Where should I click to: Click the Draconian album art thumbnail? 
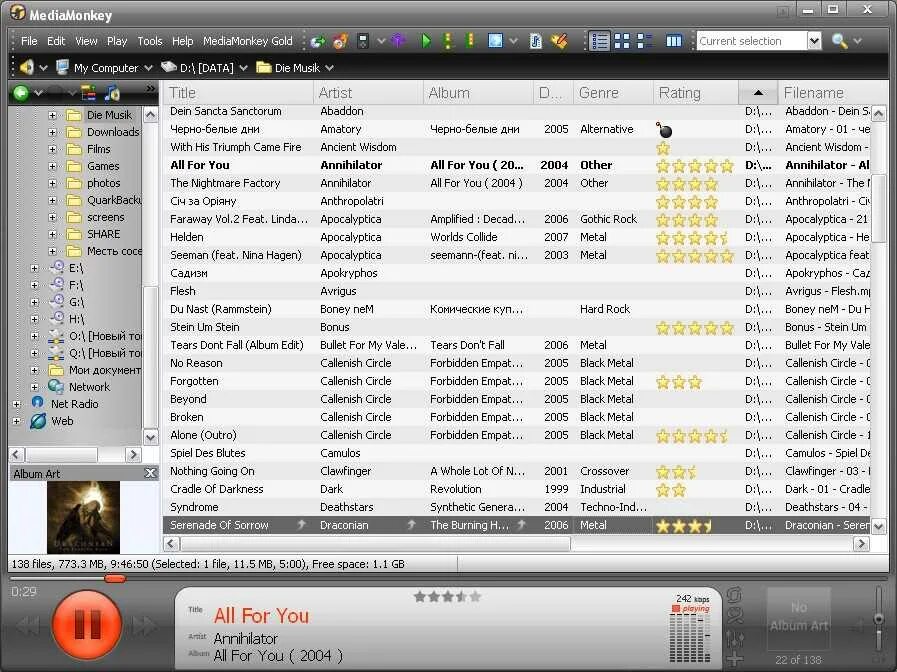[84, 517]
